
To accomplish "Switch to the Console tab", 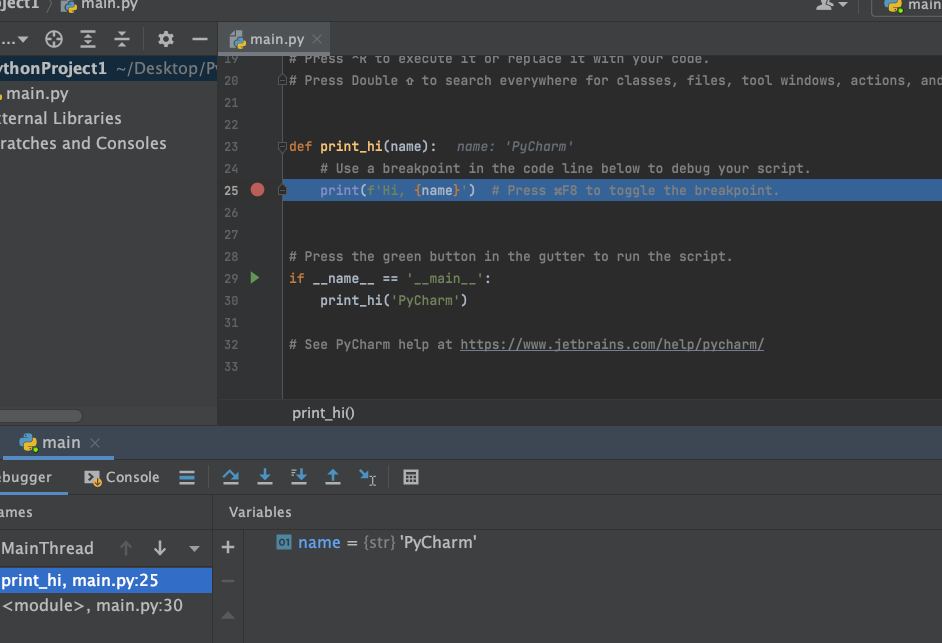I will (122, 477).
